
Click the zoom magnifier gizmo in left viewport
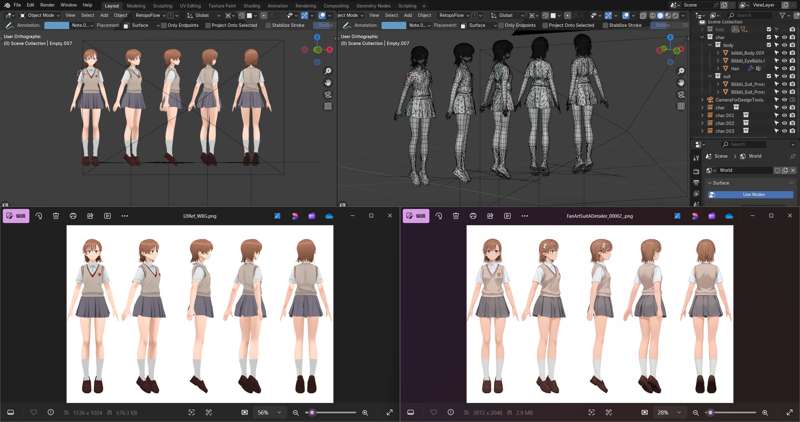[328, 71]
